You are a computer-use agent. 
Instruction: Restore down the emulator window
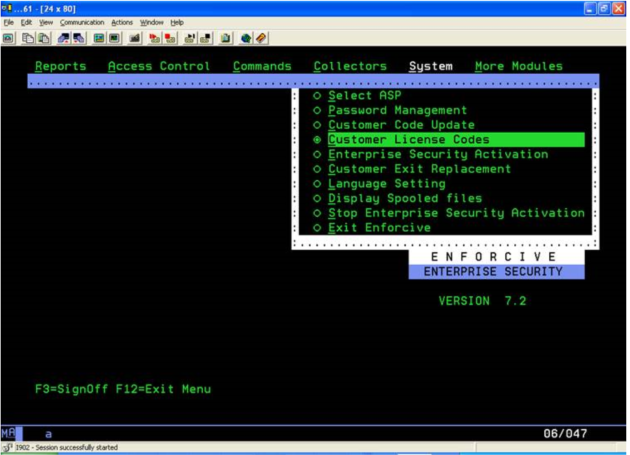[604, 8]
